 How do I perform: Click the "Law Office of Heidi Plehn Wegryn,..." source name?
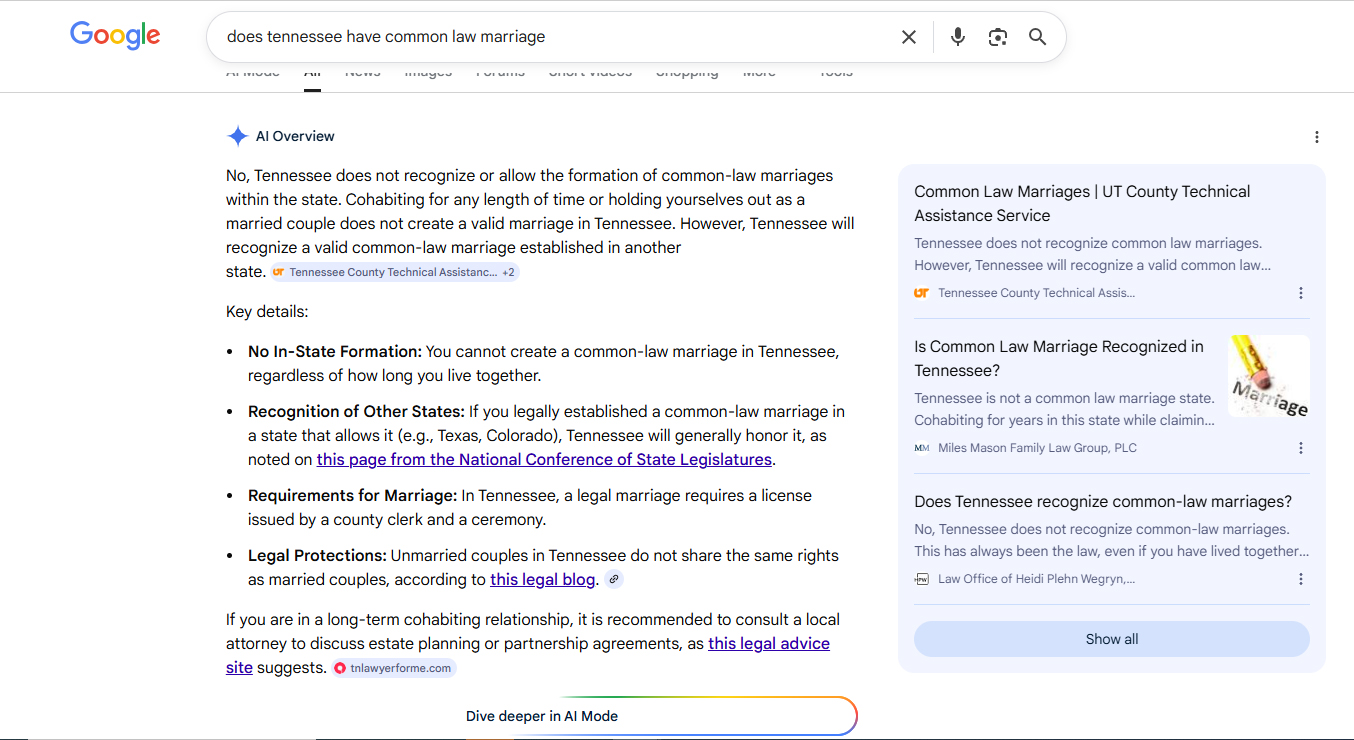1036,579
